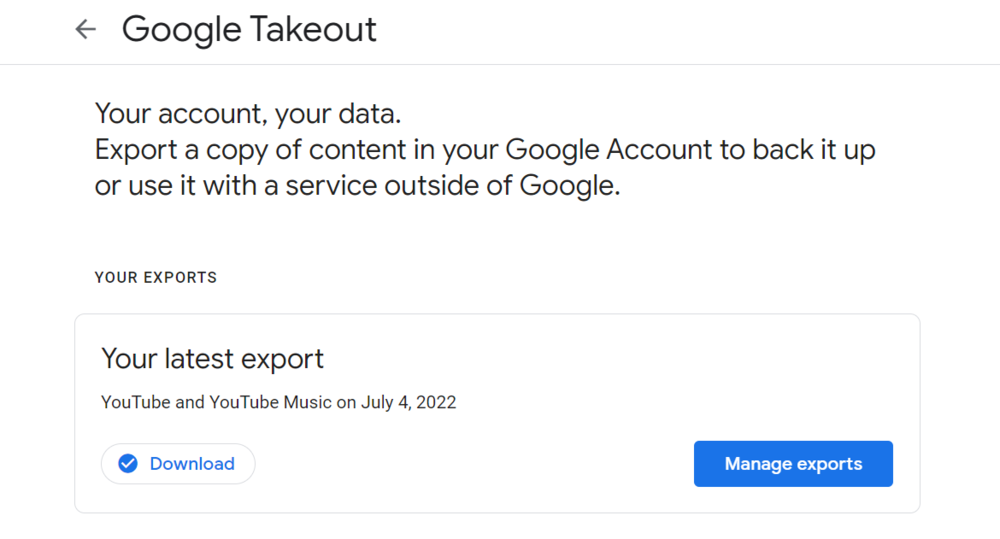Click the blue checkmark icon beside Download
Viewport: 1000px width, 539px height.
(128, 464)
